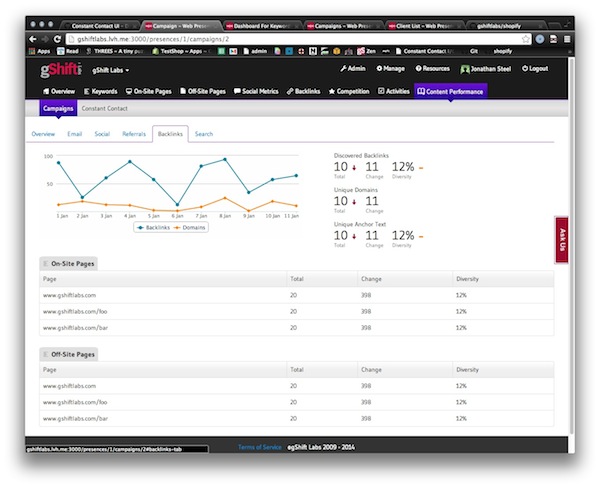Go to On-Site Pages in the nav bar
The image size is (600, 488).
click(148, 91)
